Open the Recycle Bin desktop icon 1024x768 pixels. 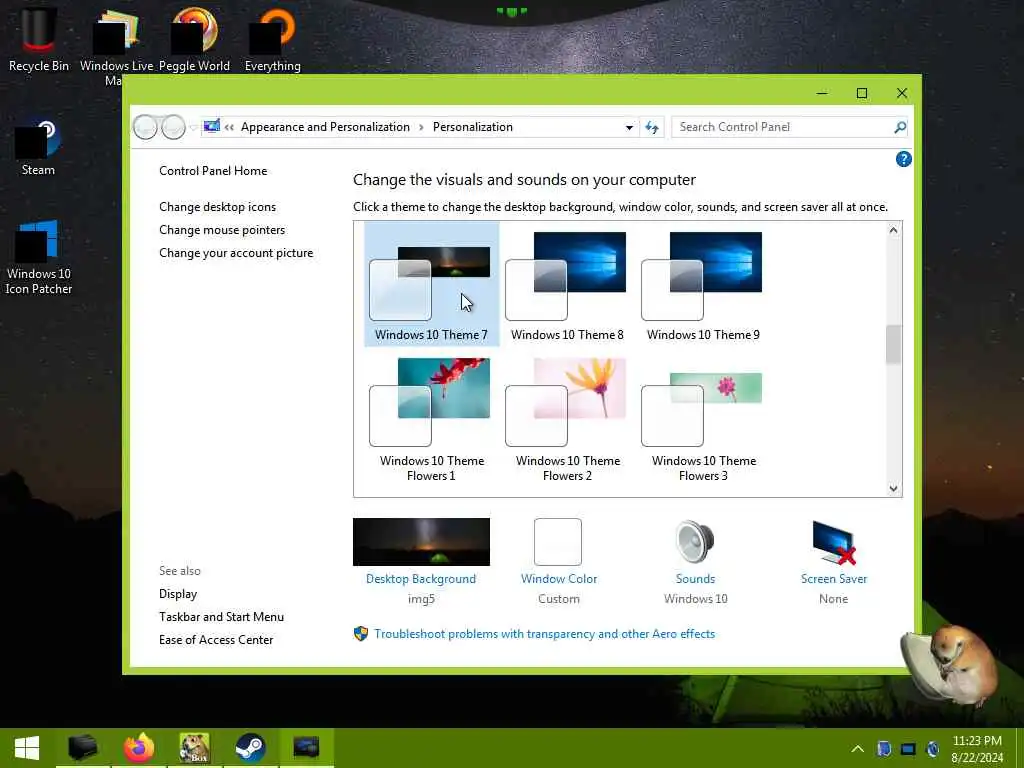click(x=38, y=39)
